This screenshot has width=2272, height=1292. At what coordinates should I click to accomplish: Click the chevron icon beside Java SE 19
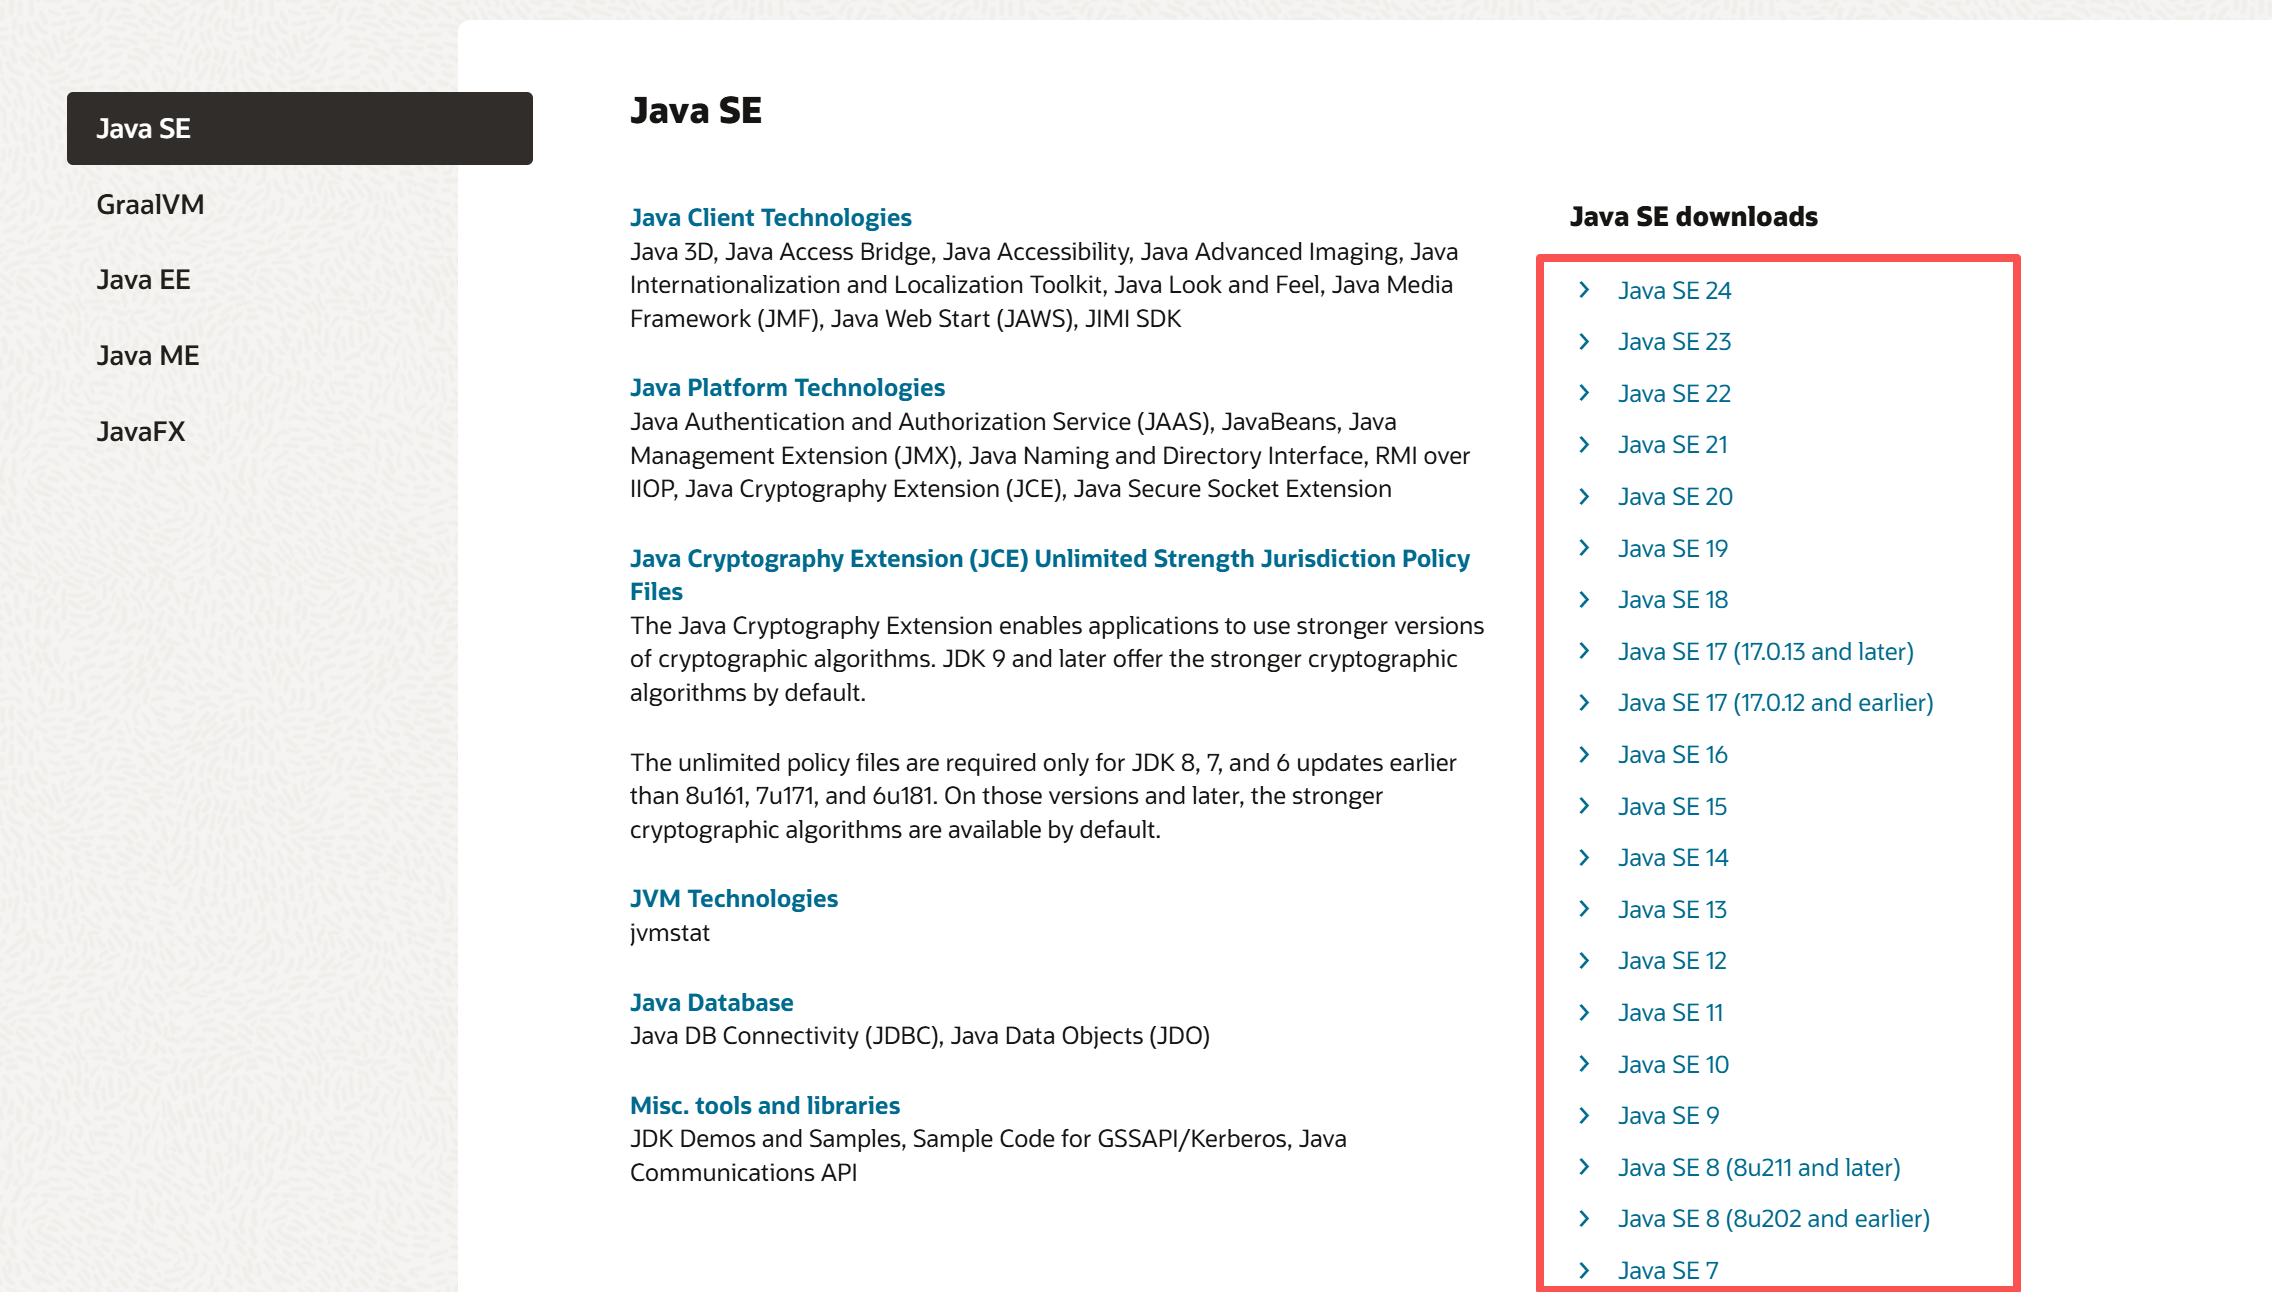click(x=1584, y=548)
